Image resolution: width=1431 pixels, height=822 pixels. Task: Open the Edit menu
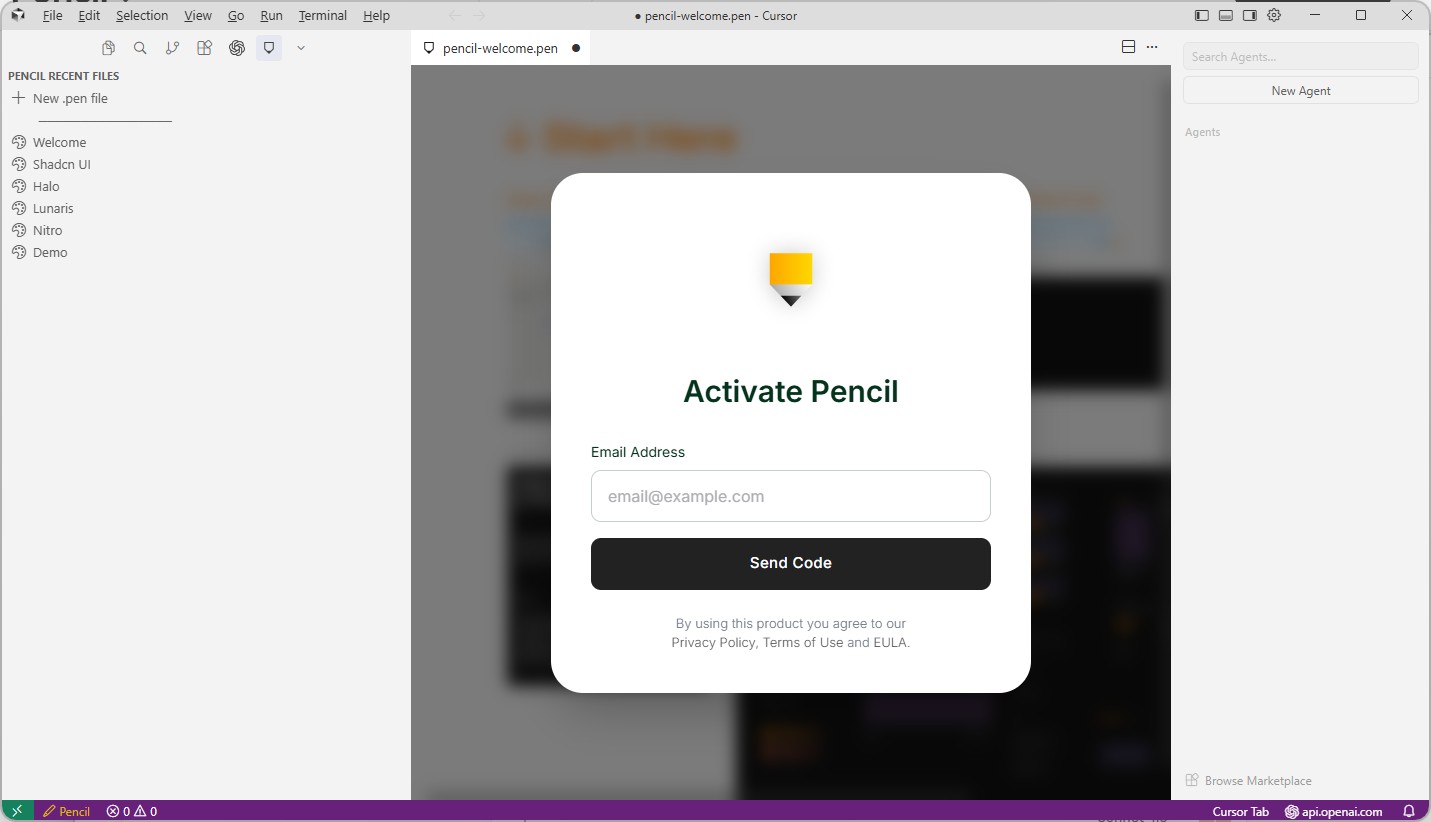[89, 16]
